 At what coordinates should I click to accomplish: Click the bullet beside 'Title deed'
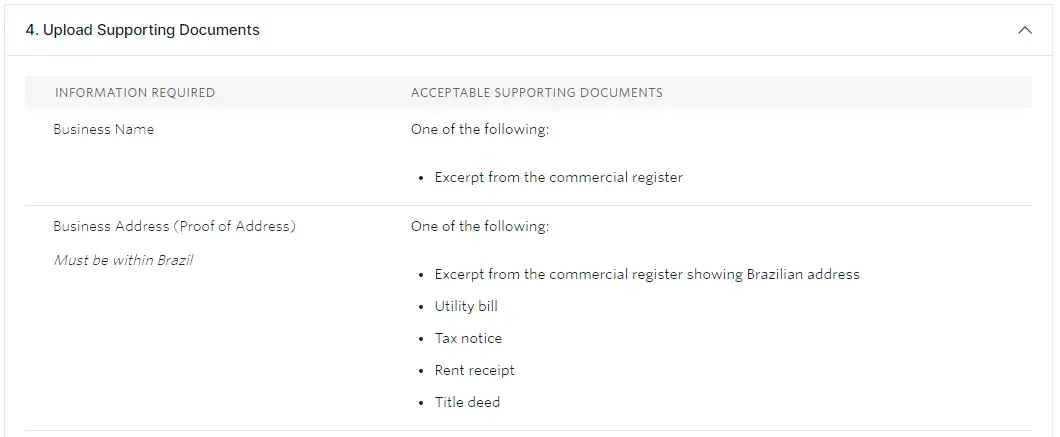point(423,403)
